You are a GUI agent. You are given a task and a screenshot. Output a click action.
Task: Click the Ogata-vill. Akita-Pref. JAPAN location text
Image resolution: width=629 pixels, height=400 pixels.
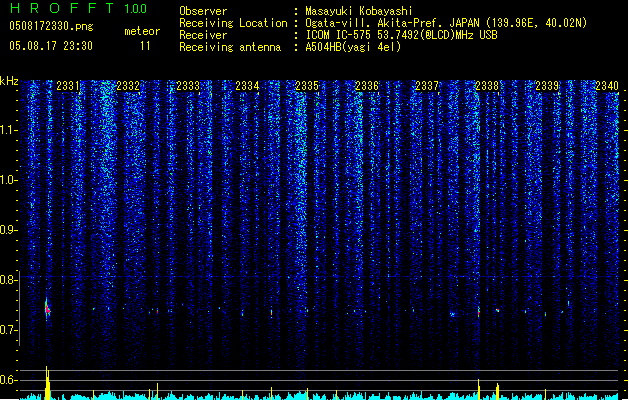(446, 23)
